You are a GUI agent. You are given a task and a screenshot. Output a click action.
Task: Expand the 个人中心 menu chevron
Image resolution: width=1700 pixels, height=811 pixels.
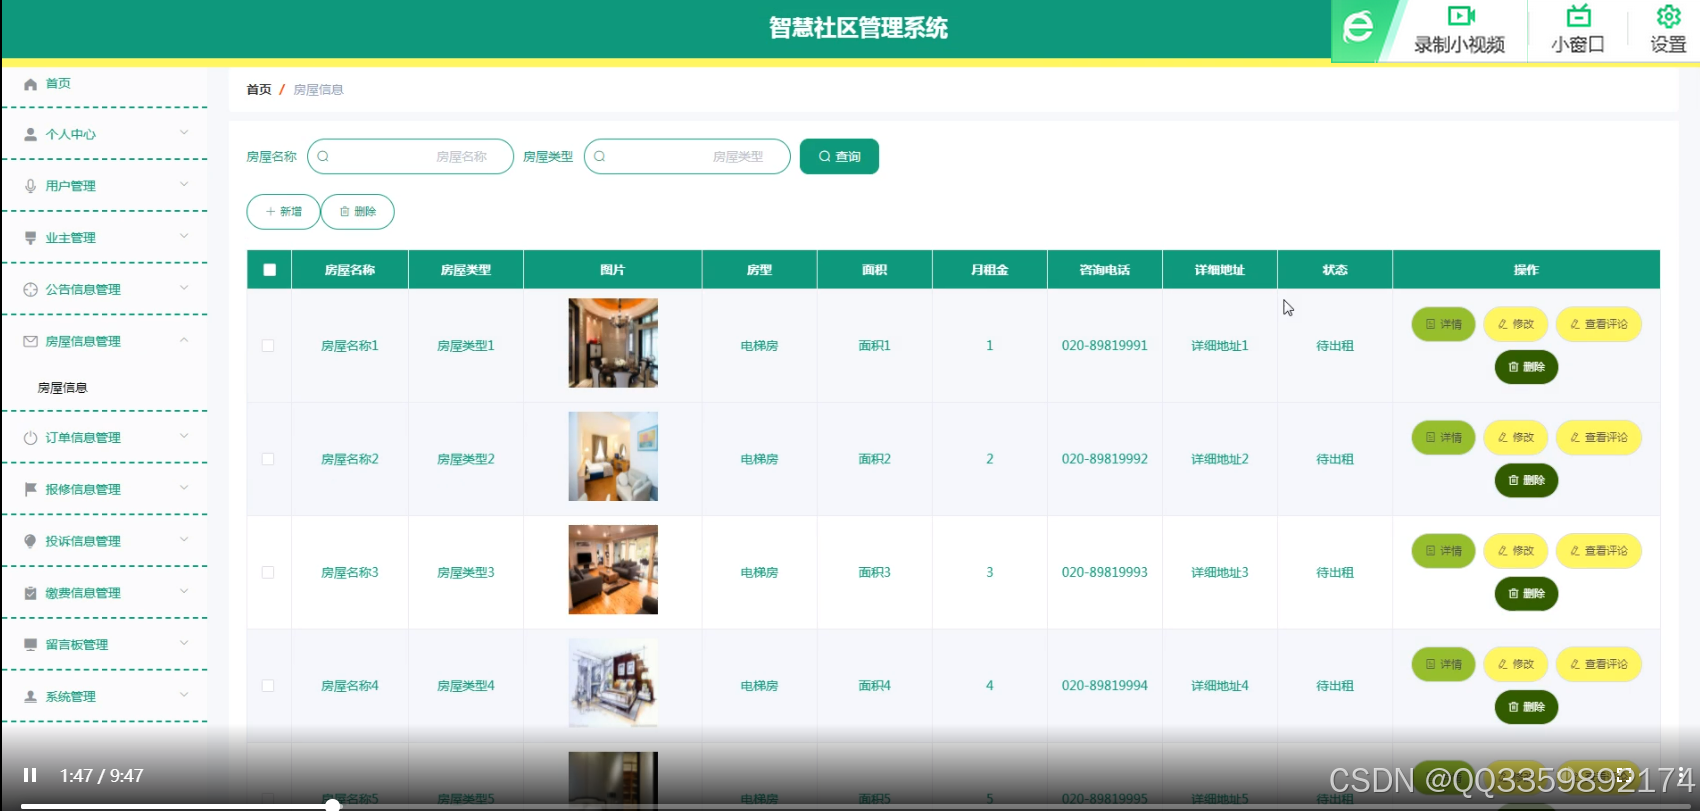(184, 133)
